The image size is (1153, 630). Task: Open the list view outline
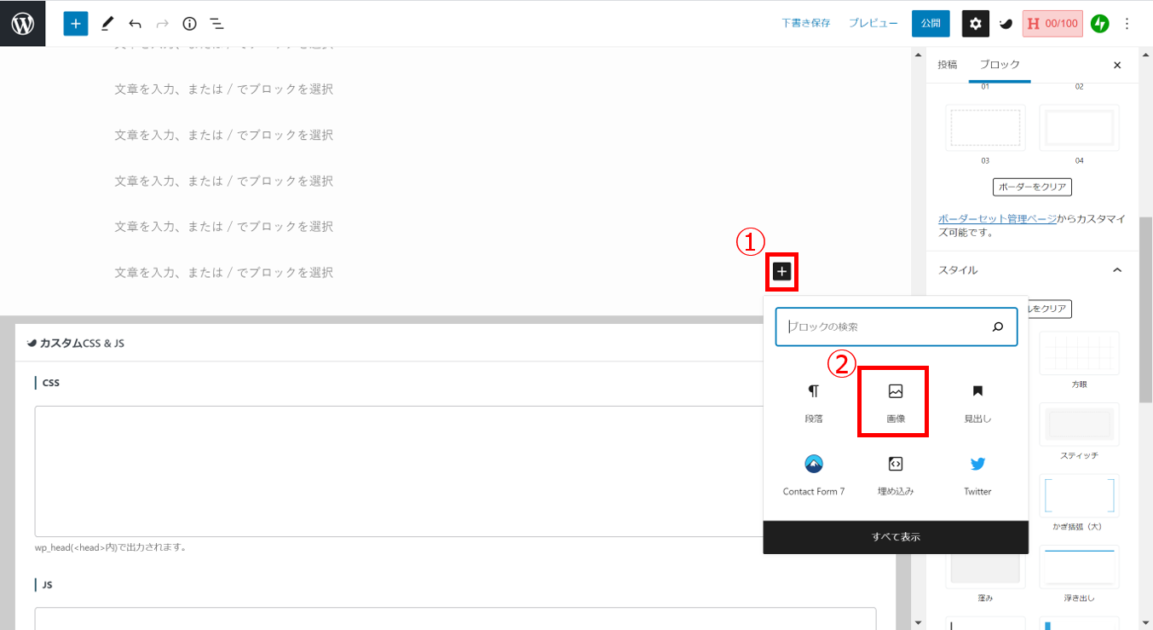(x=217, y=24)
